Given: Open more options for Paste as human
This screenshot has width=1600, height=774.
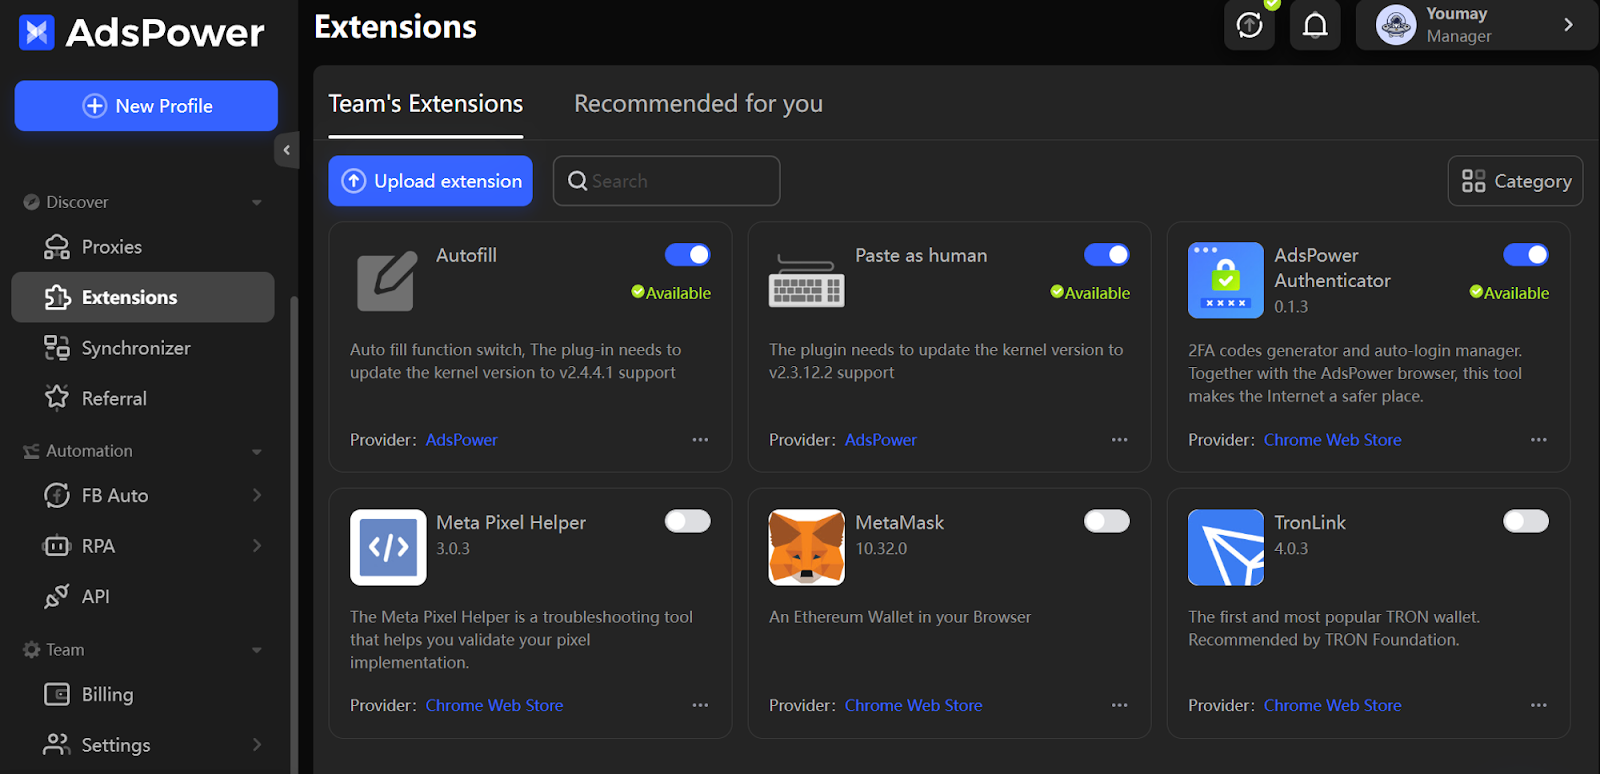Looking at the screenshot, I should tap(1119, 440).
